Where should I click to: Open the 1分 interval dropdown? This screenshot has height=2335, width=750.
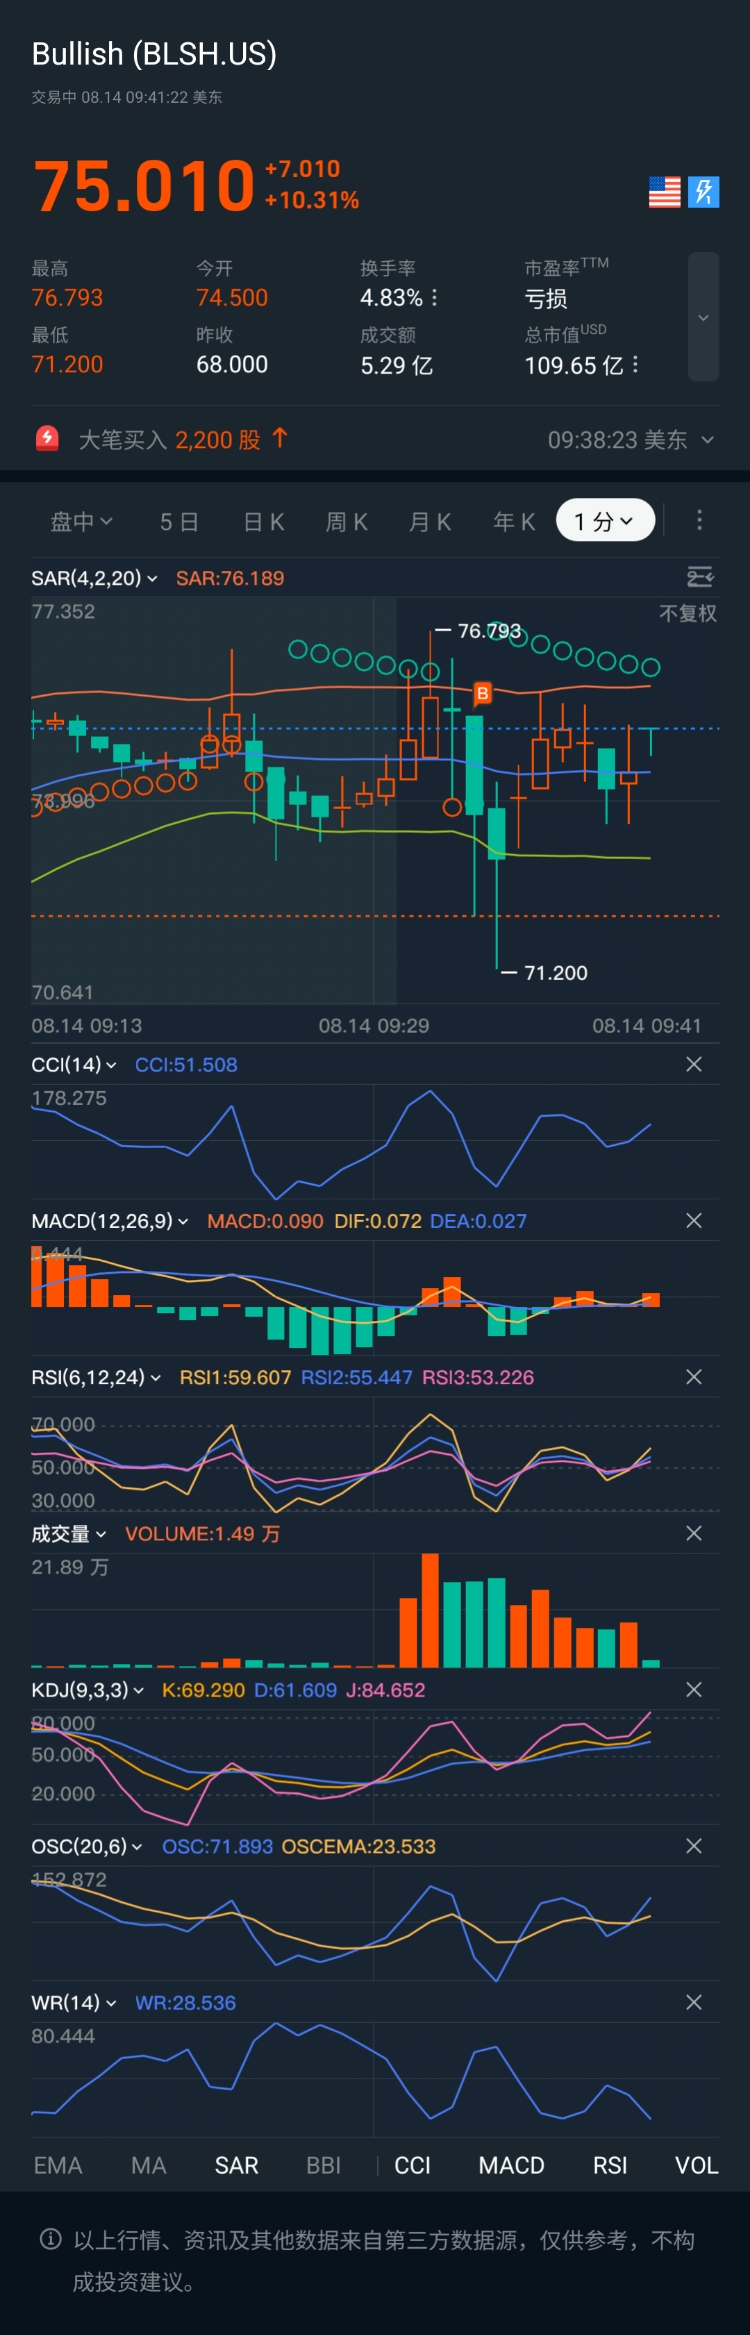click(x=605, y=520)
